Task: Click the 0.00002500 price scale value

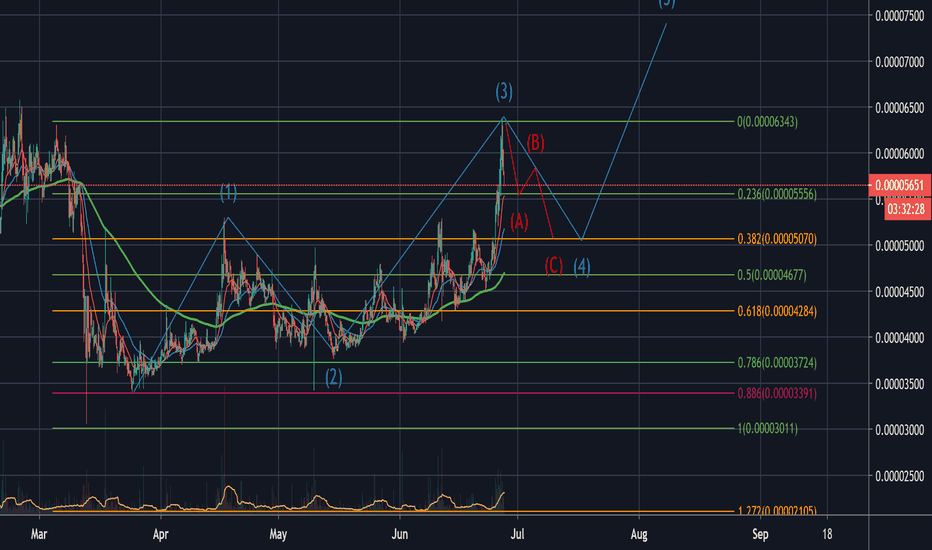Action: 900,476
